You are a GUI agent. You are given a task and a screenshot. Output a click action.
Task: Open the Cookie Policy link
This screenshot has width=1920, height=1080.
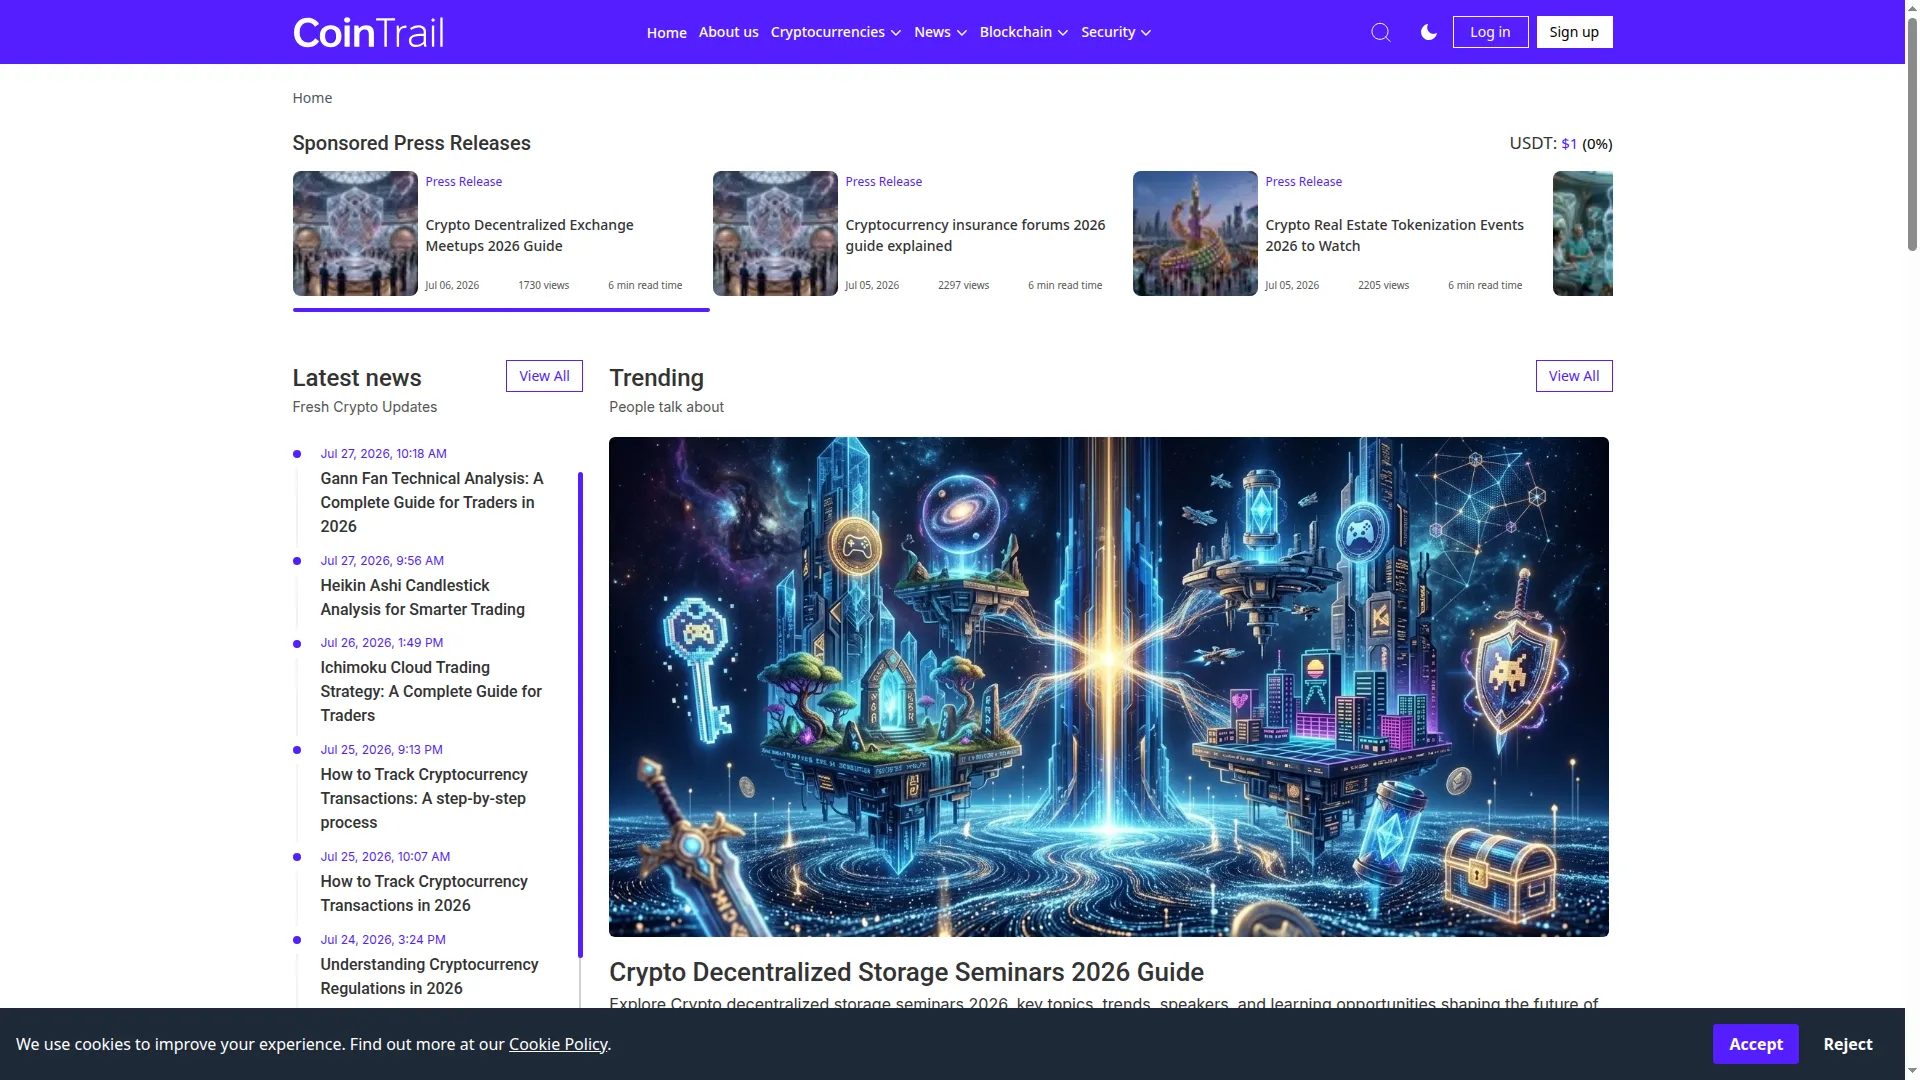(558, 1044)
